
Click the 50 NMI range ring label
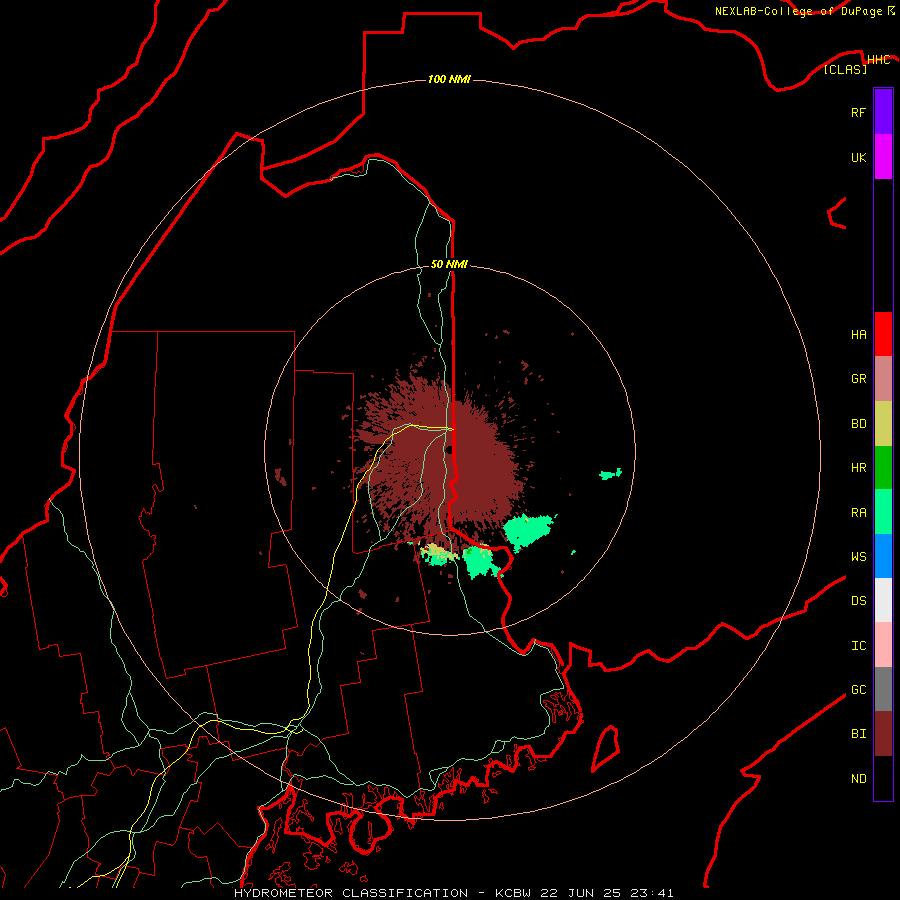(449, 264)
